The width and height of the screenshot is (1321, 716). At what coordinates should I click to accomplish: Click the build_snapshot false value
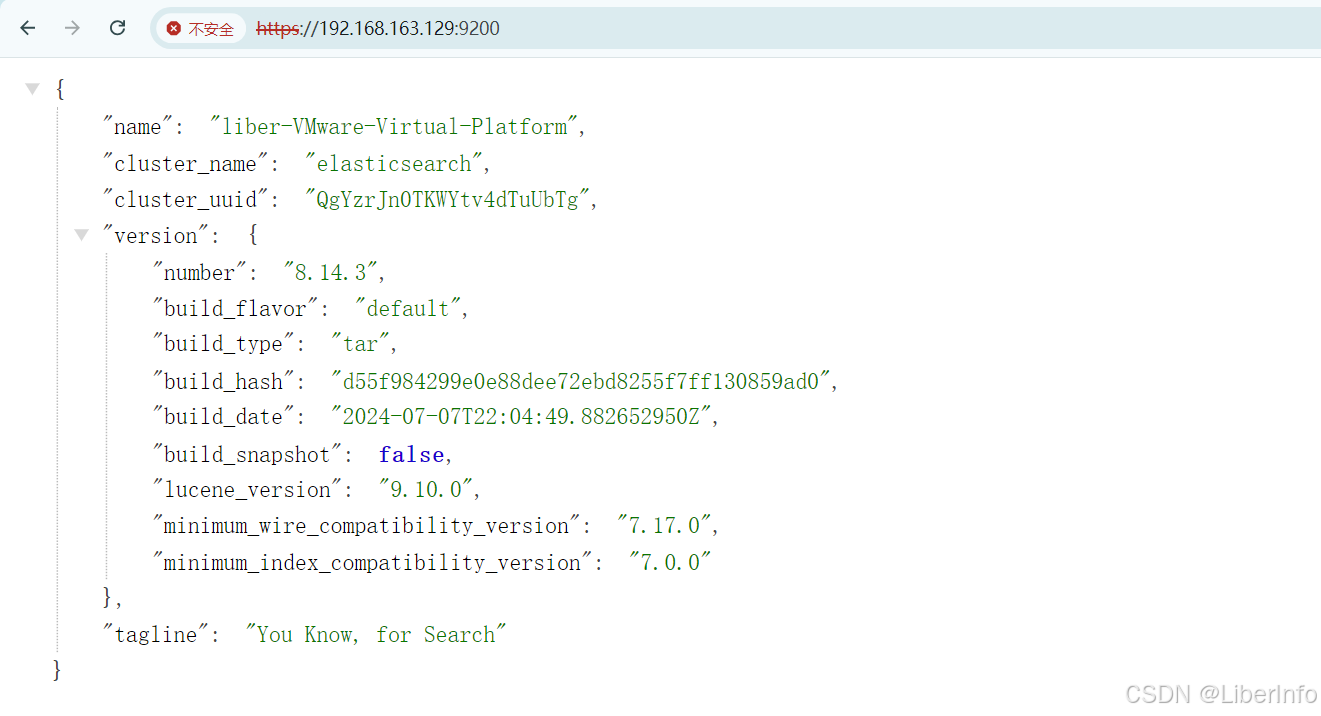(411, 455)
